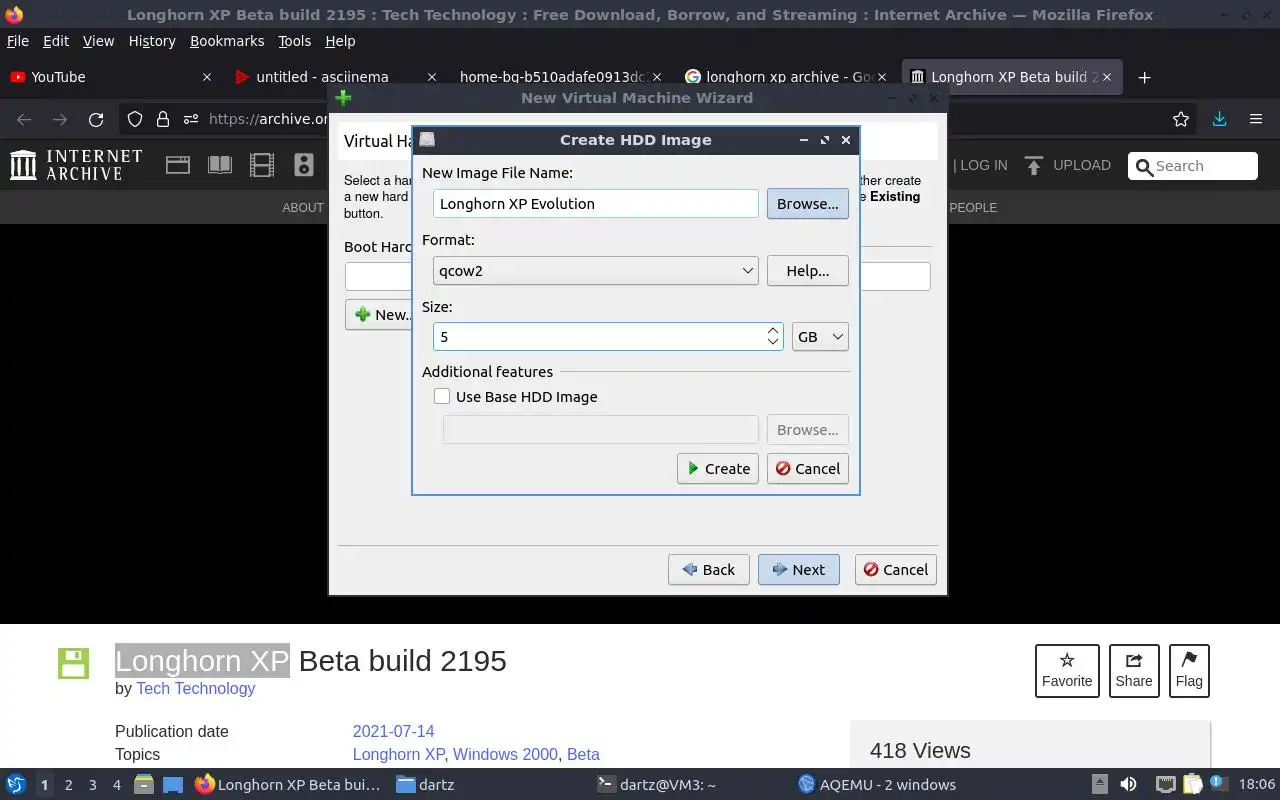Open the volume control in system tray
This screenshot has height=800, width=1280.
(x=1128, y=785)
